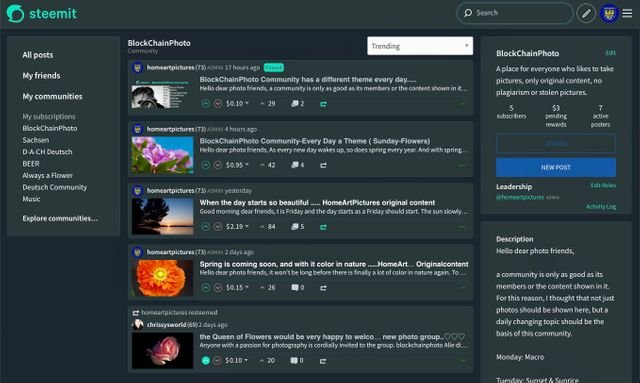Screen dimensions: 640x383
Task: Upvote the 'different theme every day' post
Action: (205, 104)
